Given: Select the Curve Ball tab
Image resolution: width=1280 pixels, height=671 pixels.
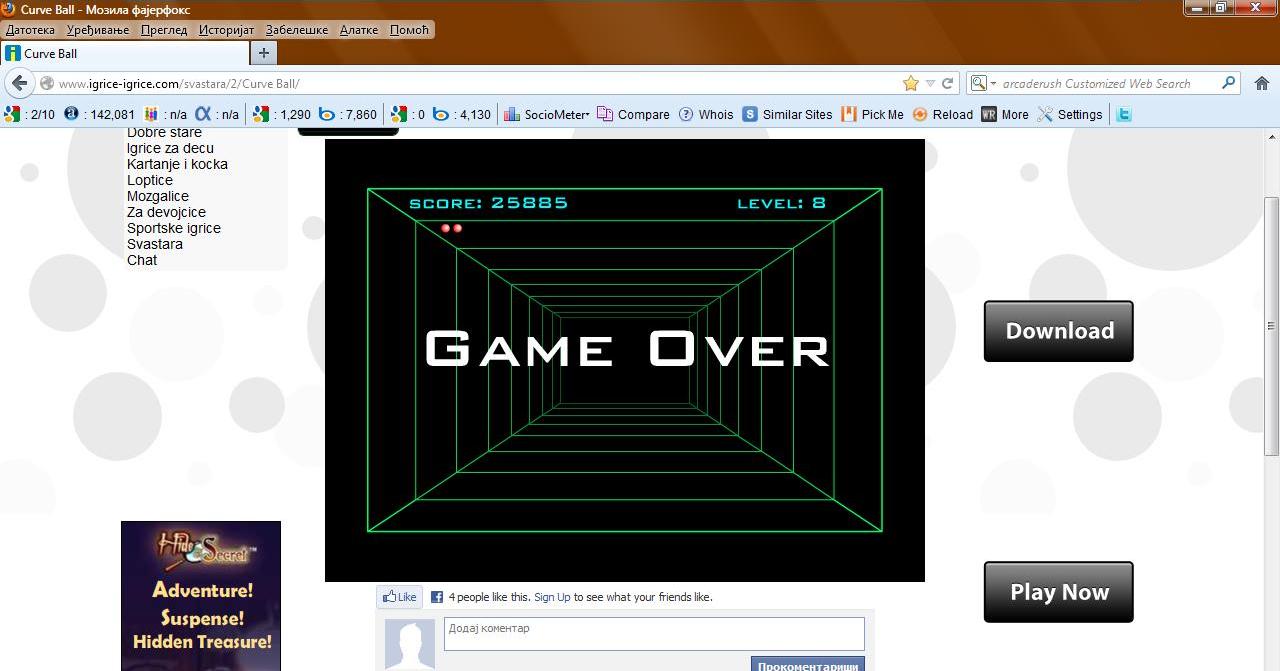Looking at the screenshot, I should [124, 53].
